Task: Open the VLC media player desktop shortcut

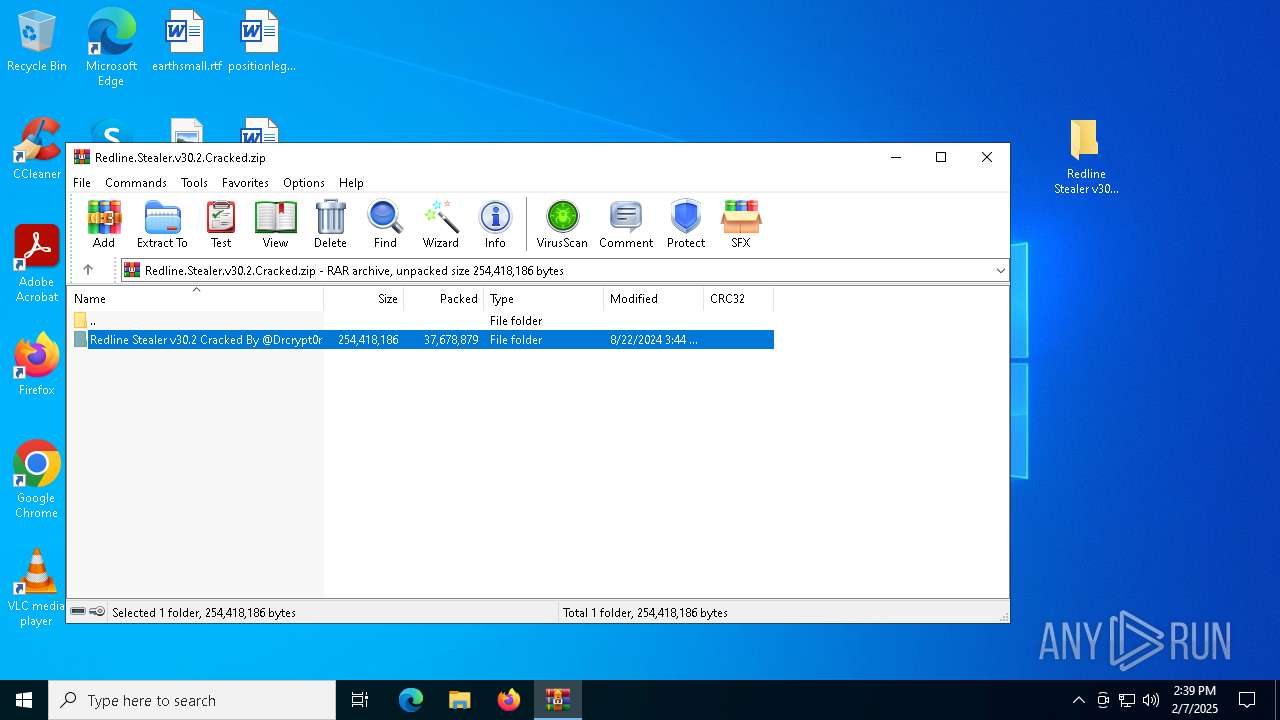Action: point(37,588)
